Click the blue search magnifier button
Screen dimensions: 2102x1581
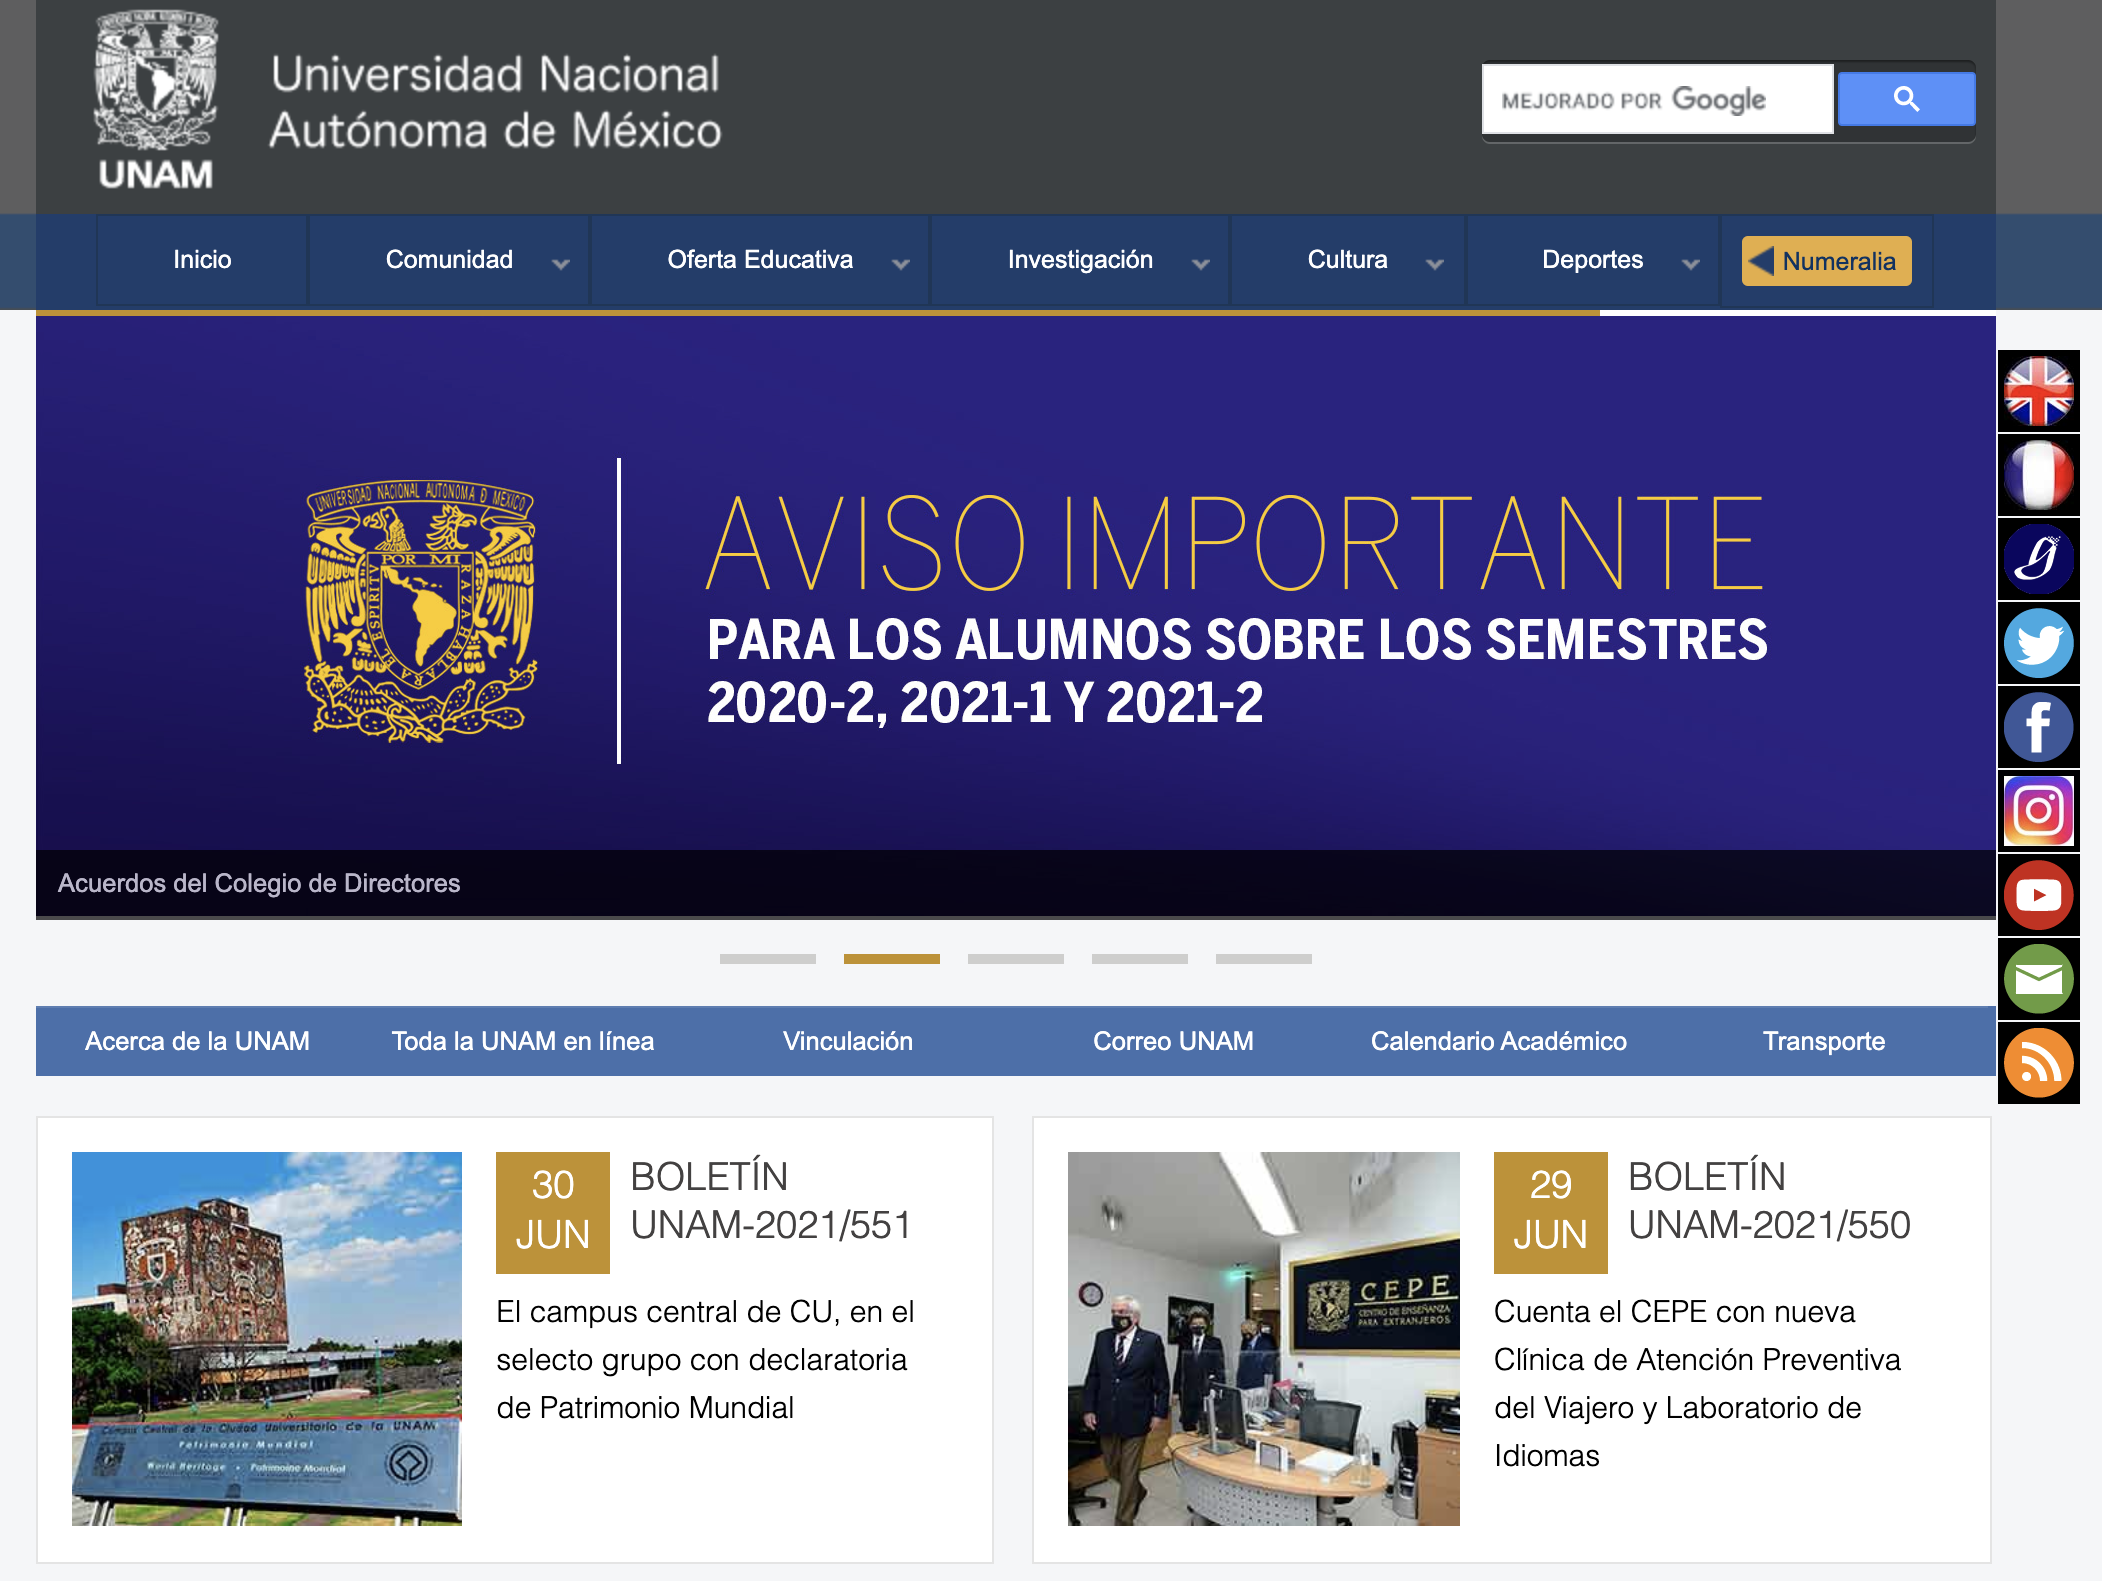click(1906, 99)
